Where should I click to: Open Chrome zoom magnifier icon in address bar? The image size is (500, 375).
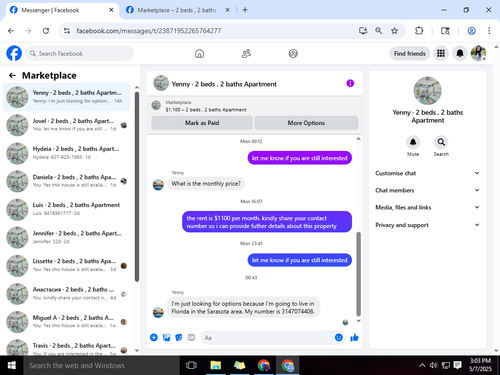click(379, 31)
